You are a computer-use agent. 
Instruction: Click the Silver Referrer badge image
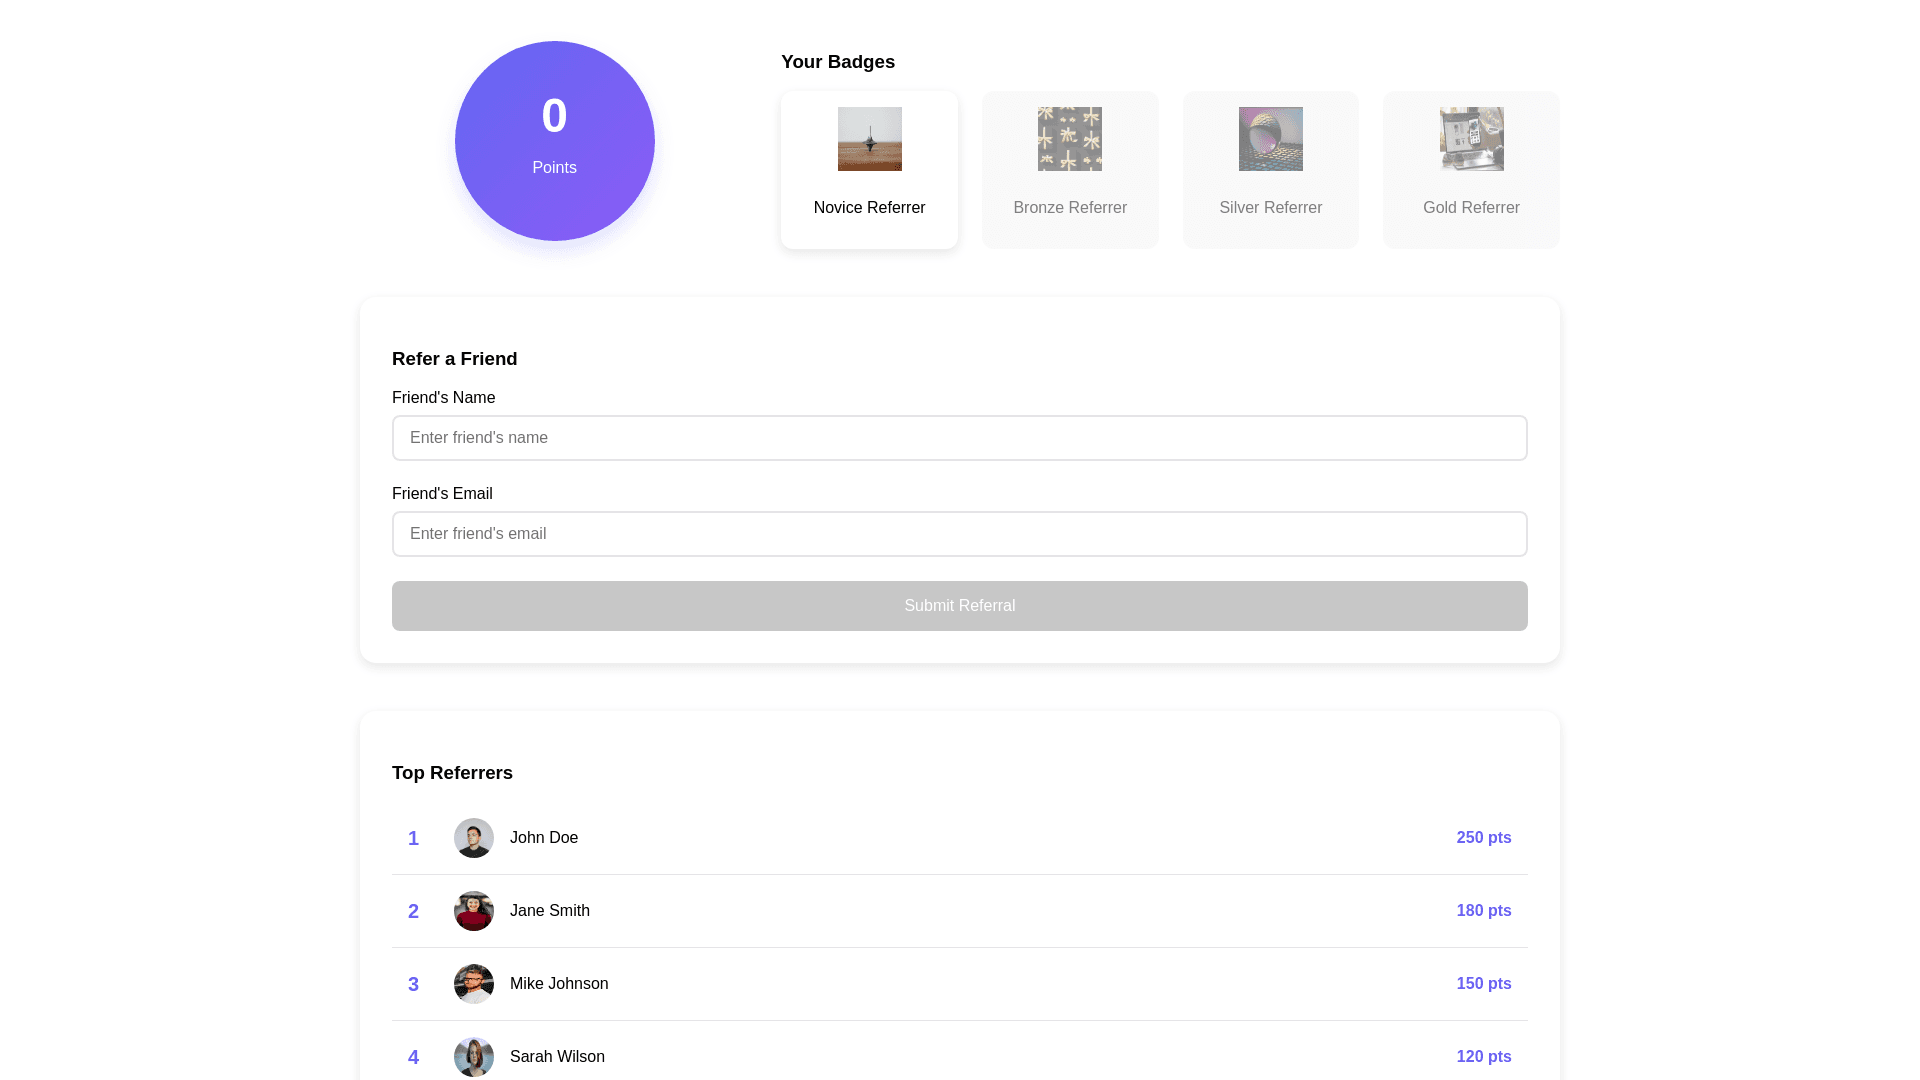[1270, 139]
